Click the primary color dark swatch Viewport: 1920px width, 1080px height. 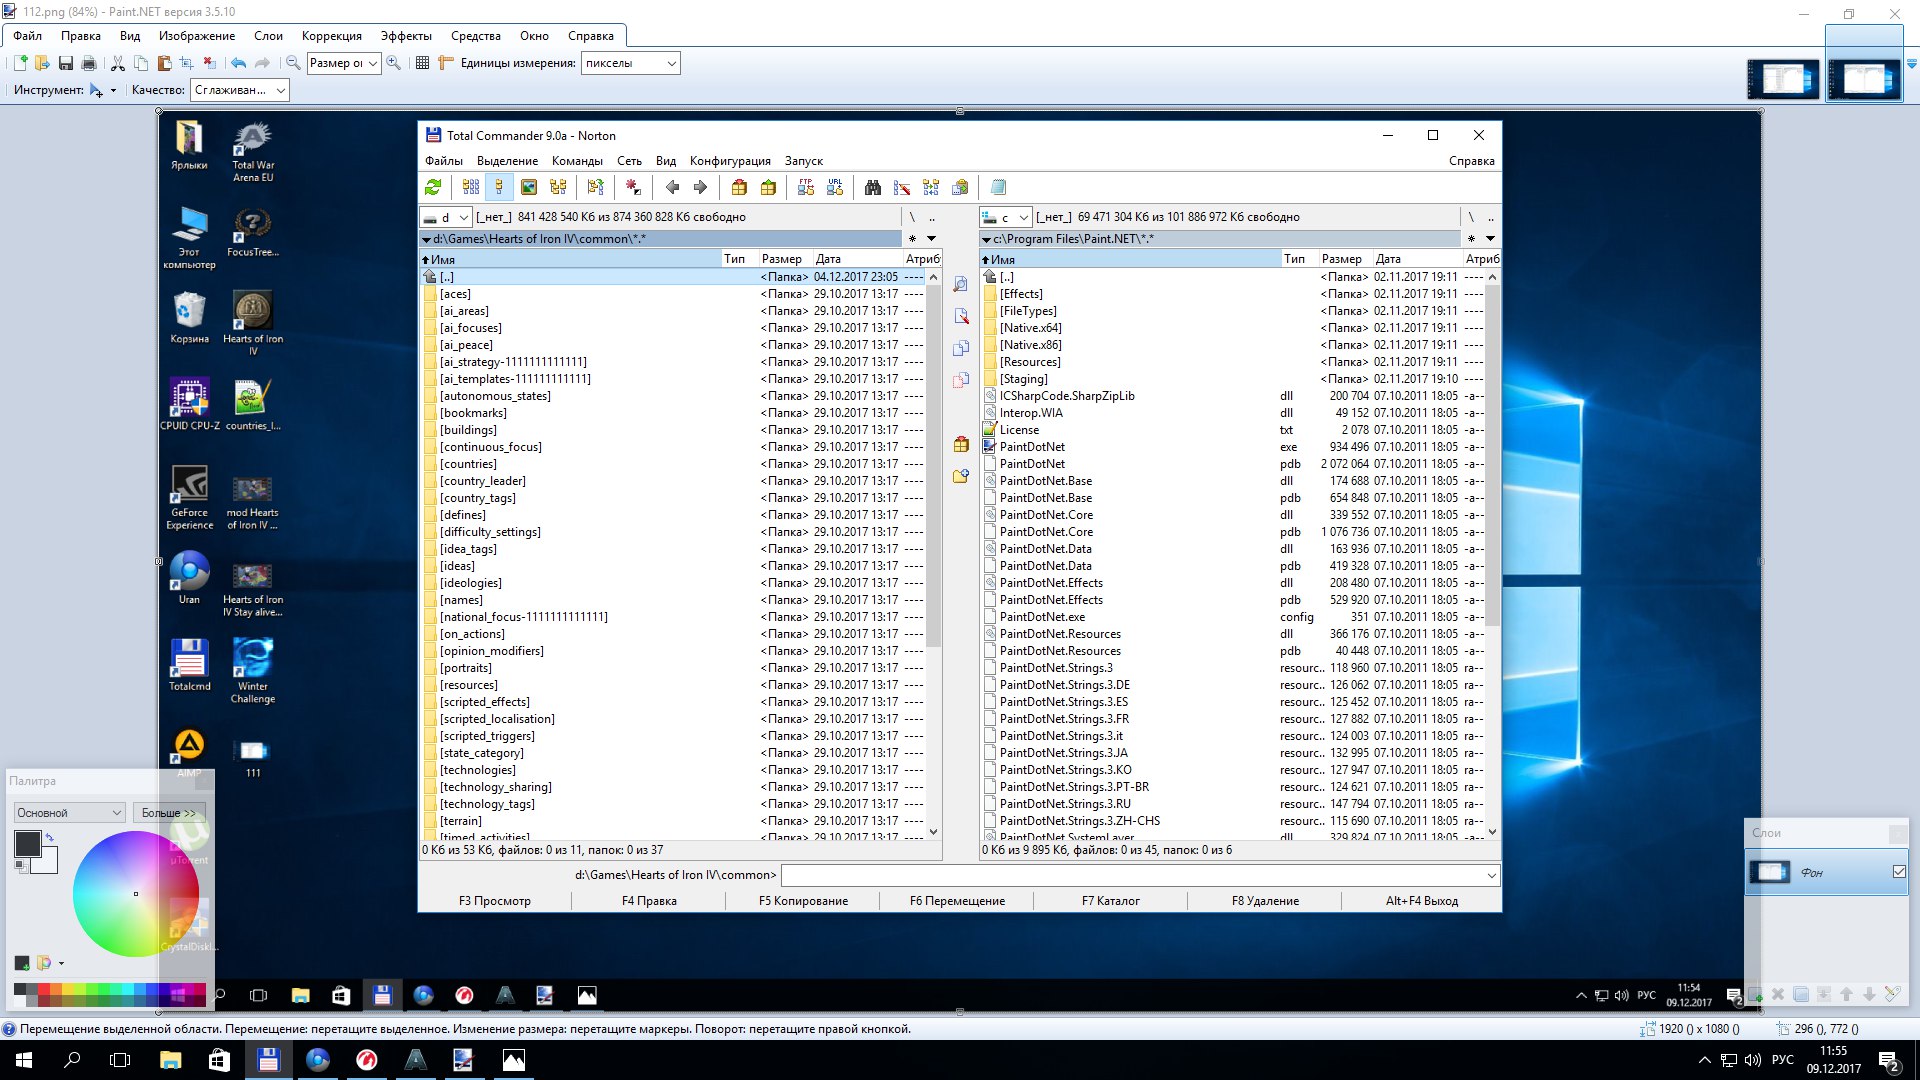pyautogui.click(x=27, y=843)
